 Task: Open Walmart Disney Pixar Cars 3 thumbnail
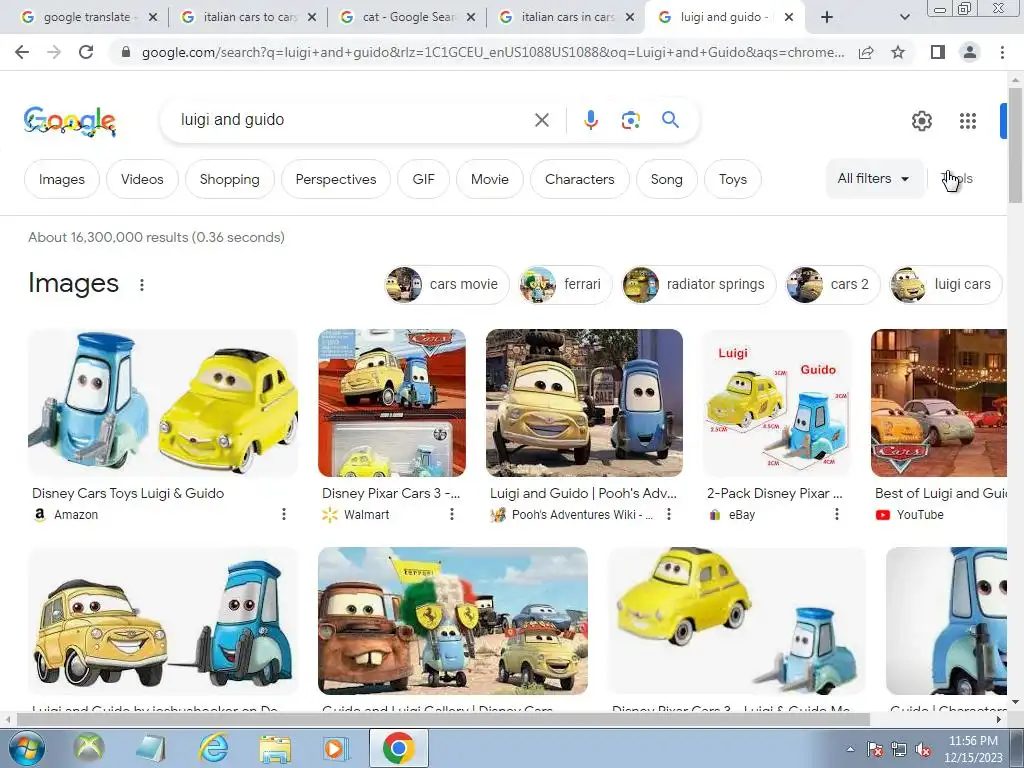(392, 403)
